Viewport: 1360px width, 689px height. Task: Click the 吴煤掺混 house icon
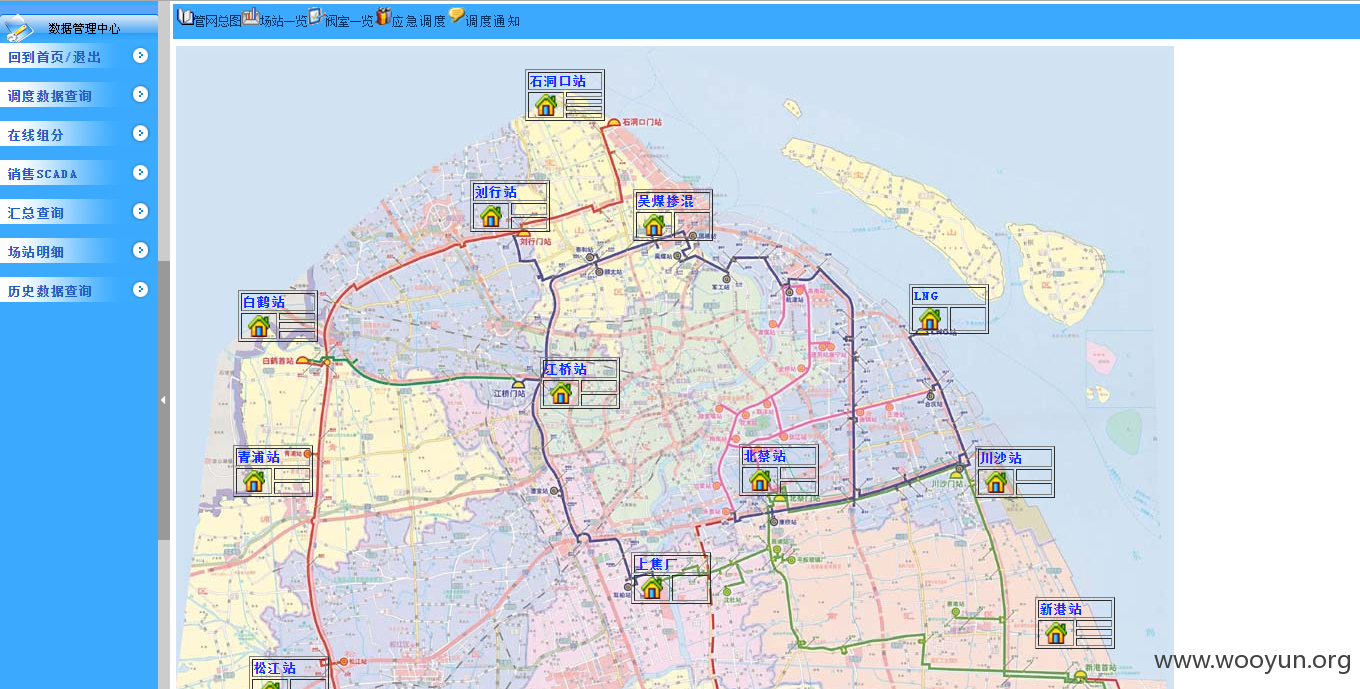[654, 225]
